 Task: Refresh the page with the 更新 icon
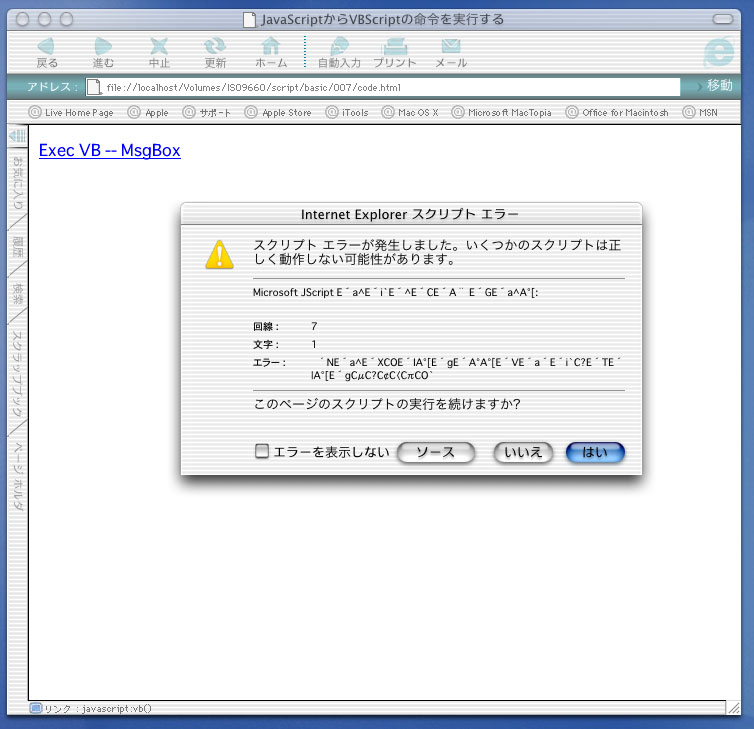tap(215, 52)
